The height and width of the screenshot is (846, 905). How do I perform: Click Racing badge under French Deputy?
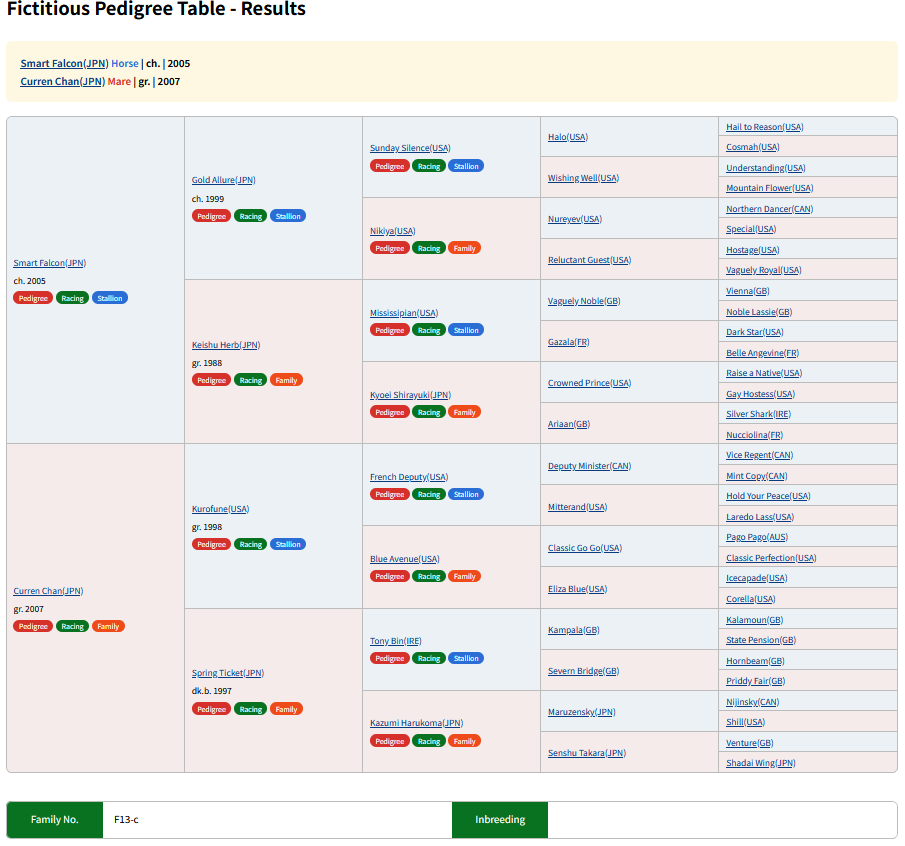click(429, 494)
